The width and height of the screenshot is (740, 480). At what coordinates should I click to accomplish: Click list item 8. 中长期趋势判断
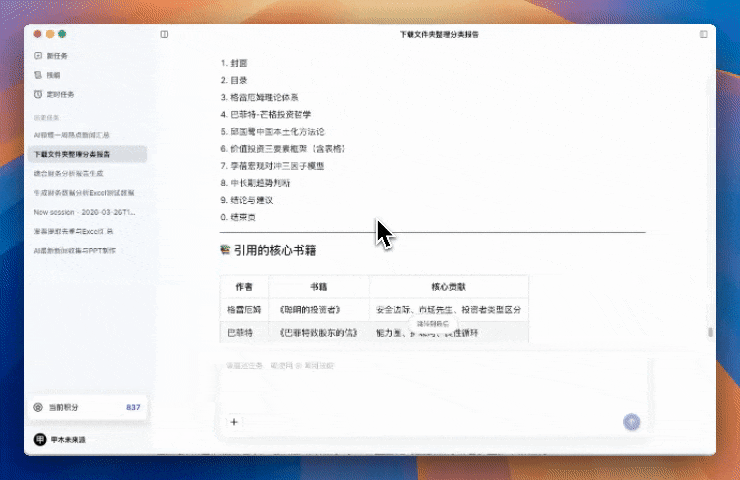255,183
